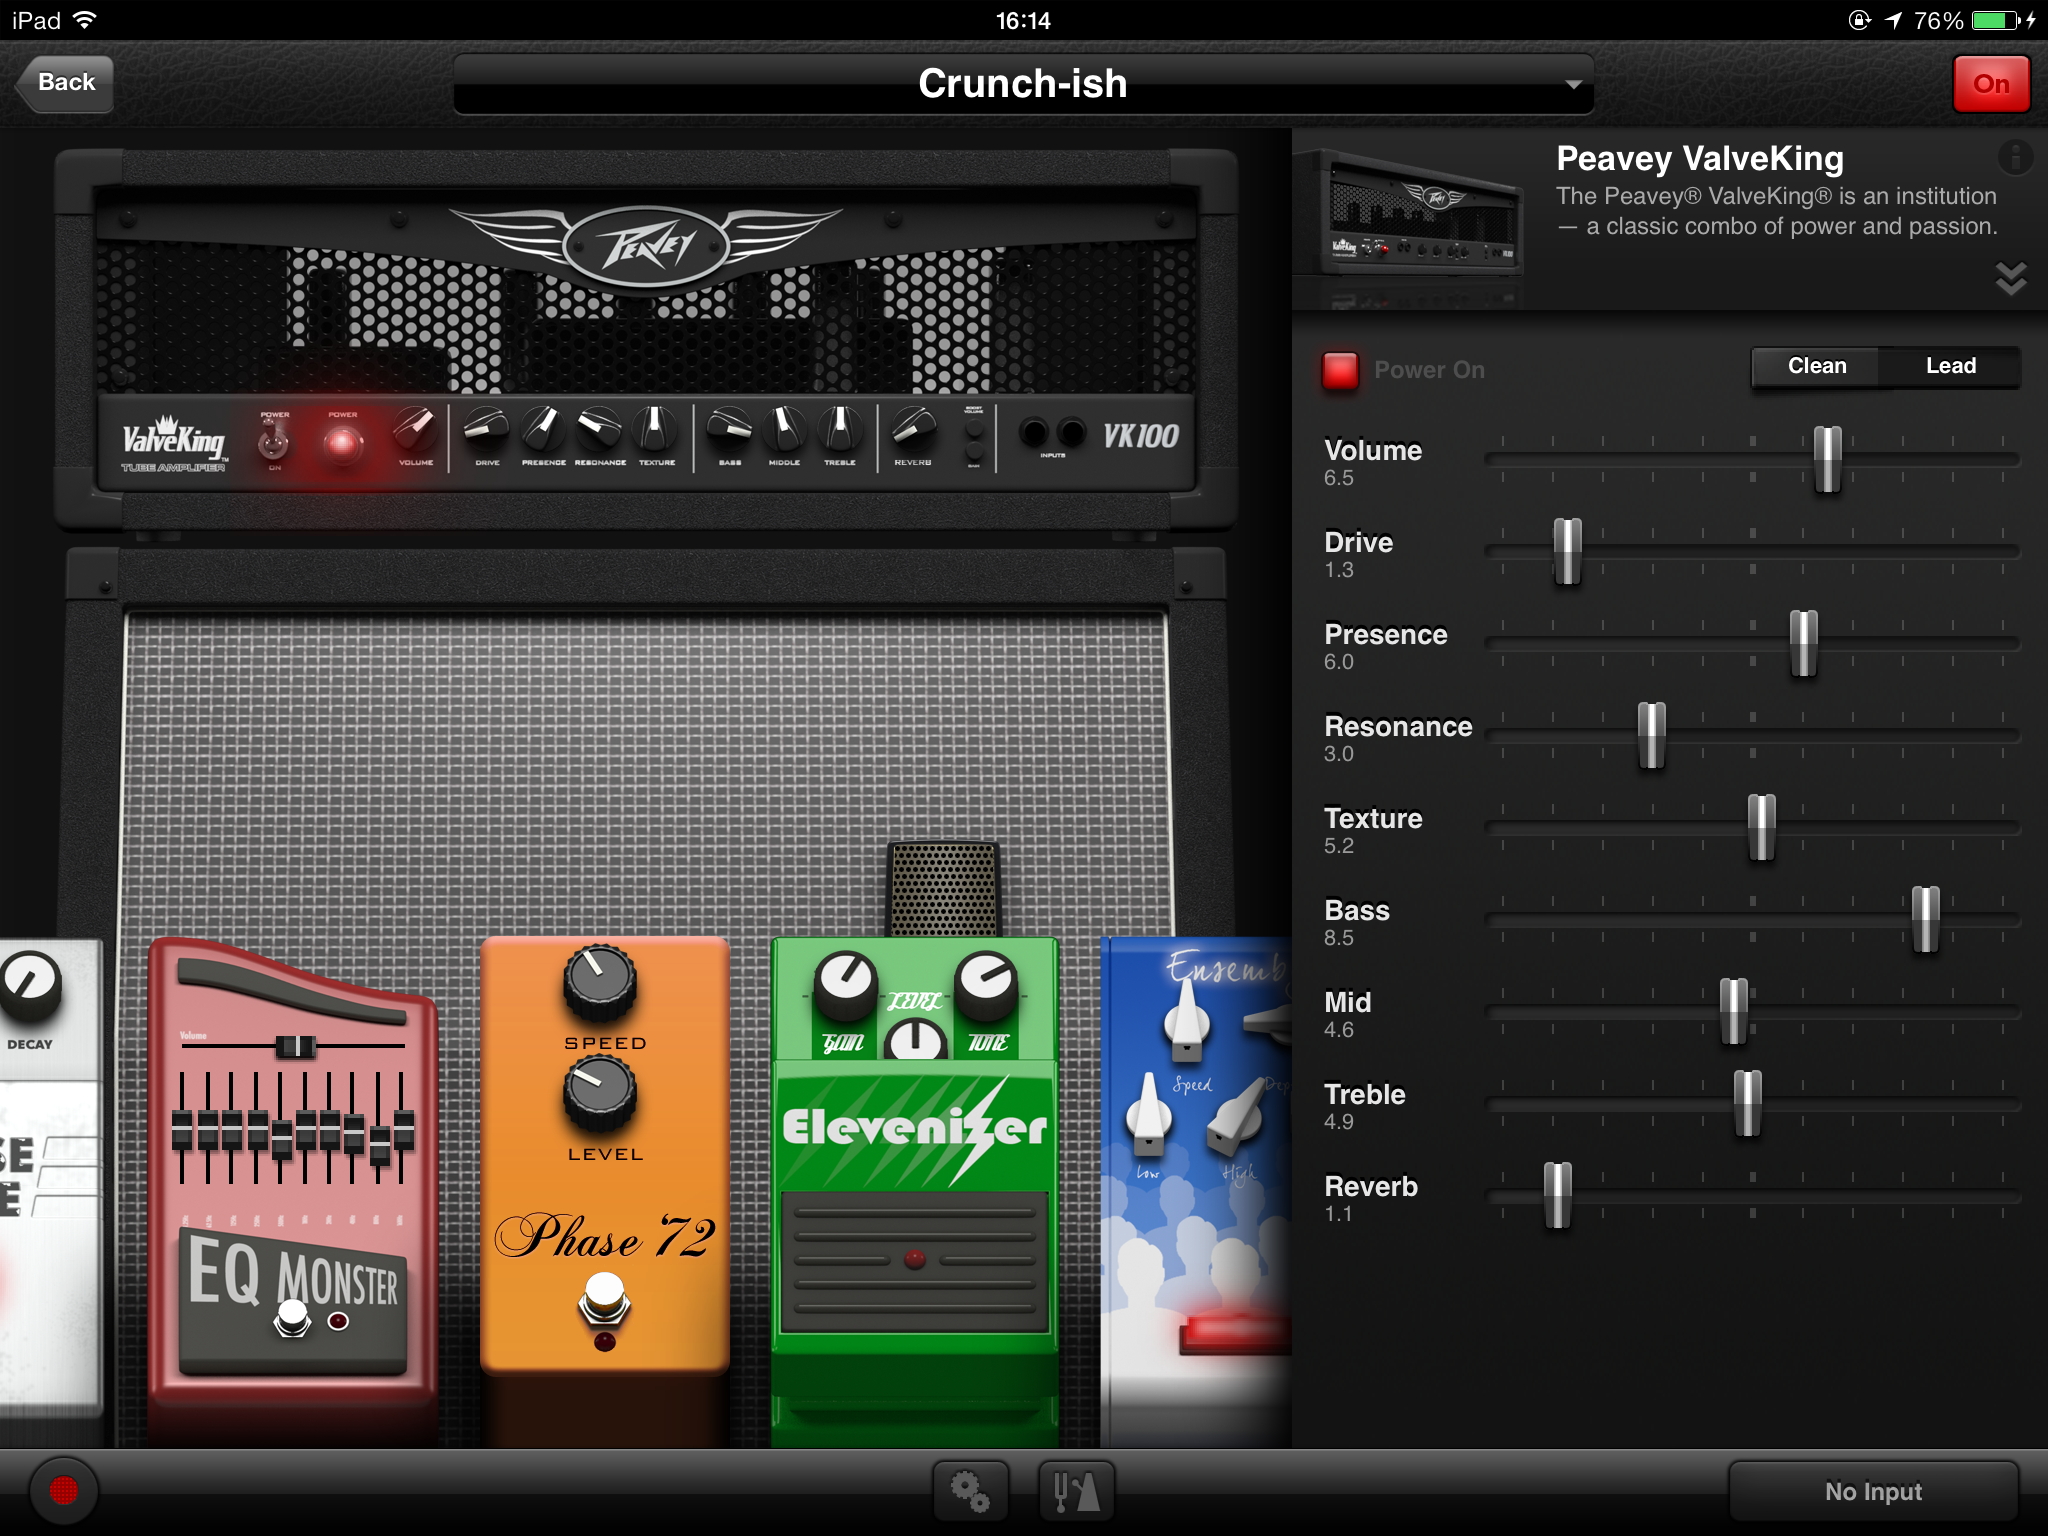Viewport: 2048px width, 1536px height.
Task: Click the amp Middle knob on the head
Action: 784,430
